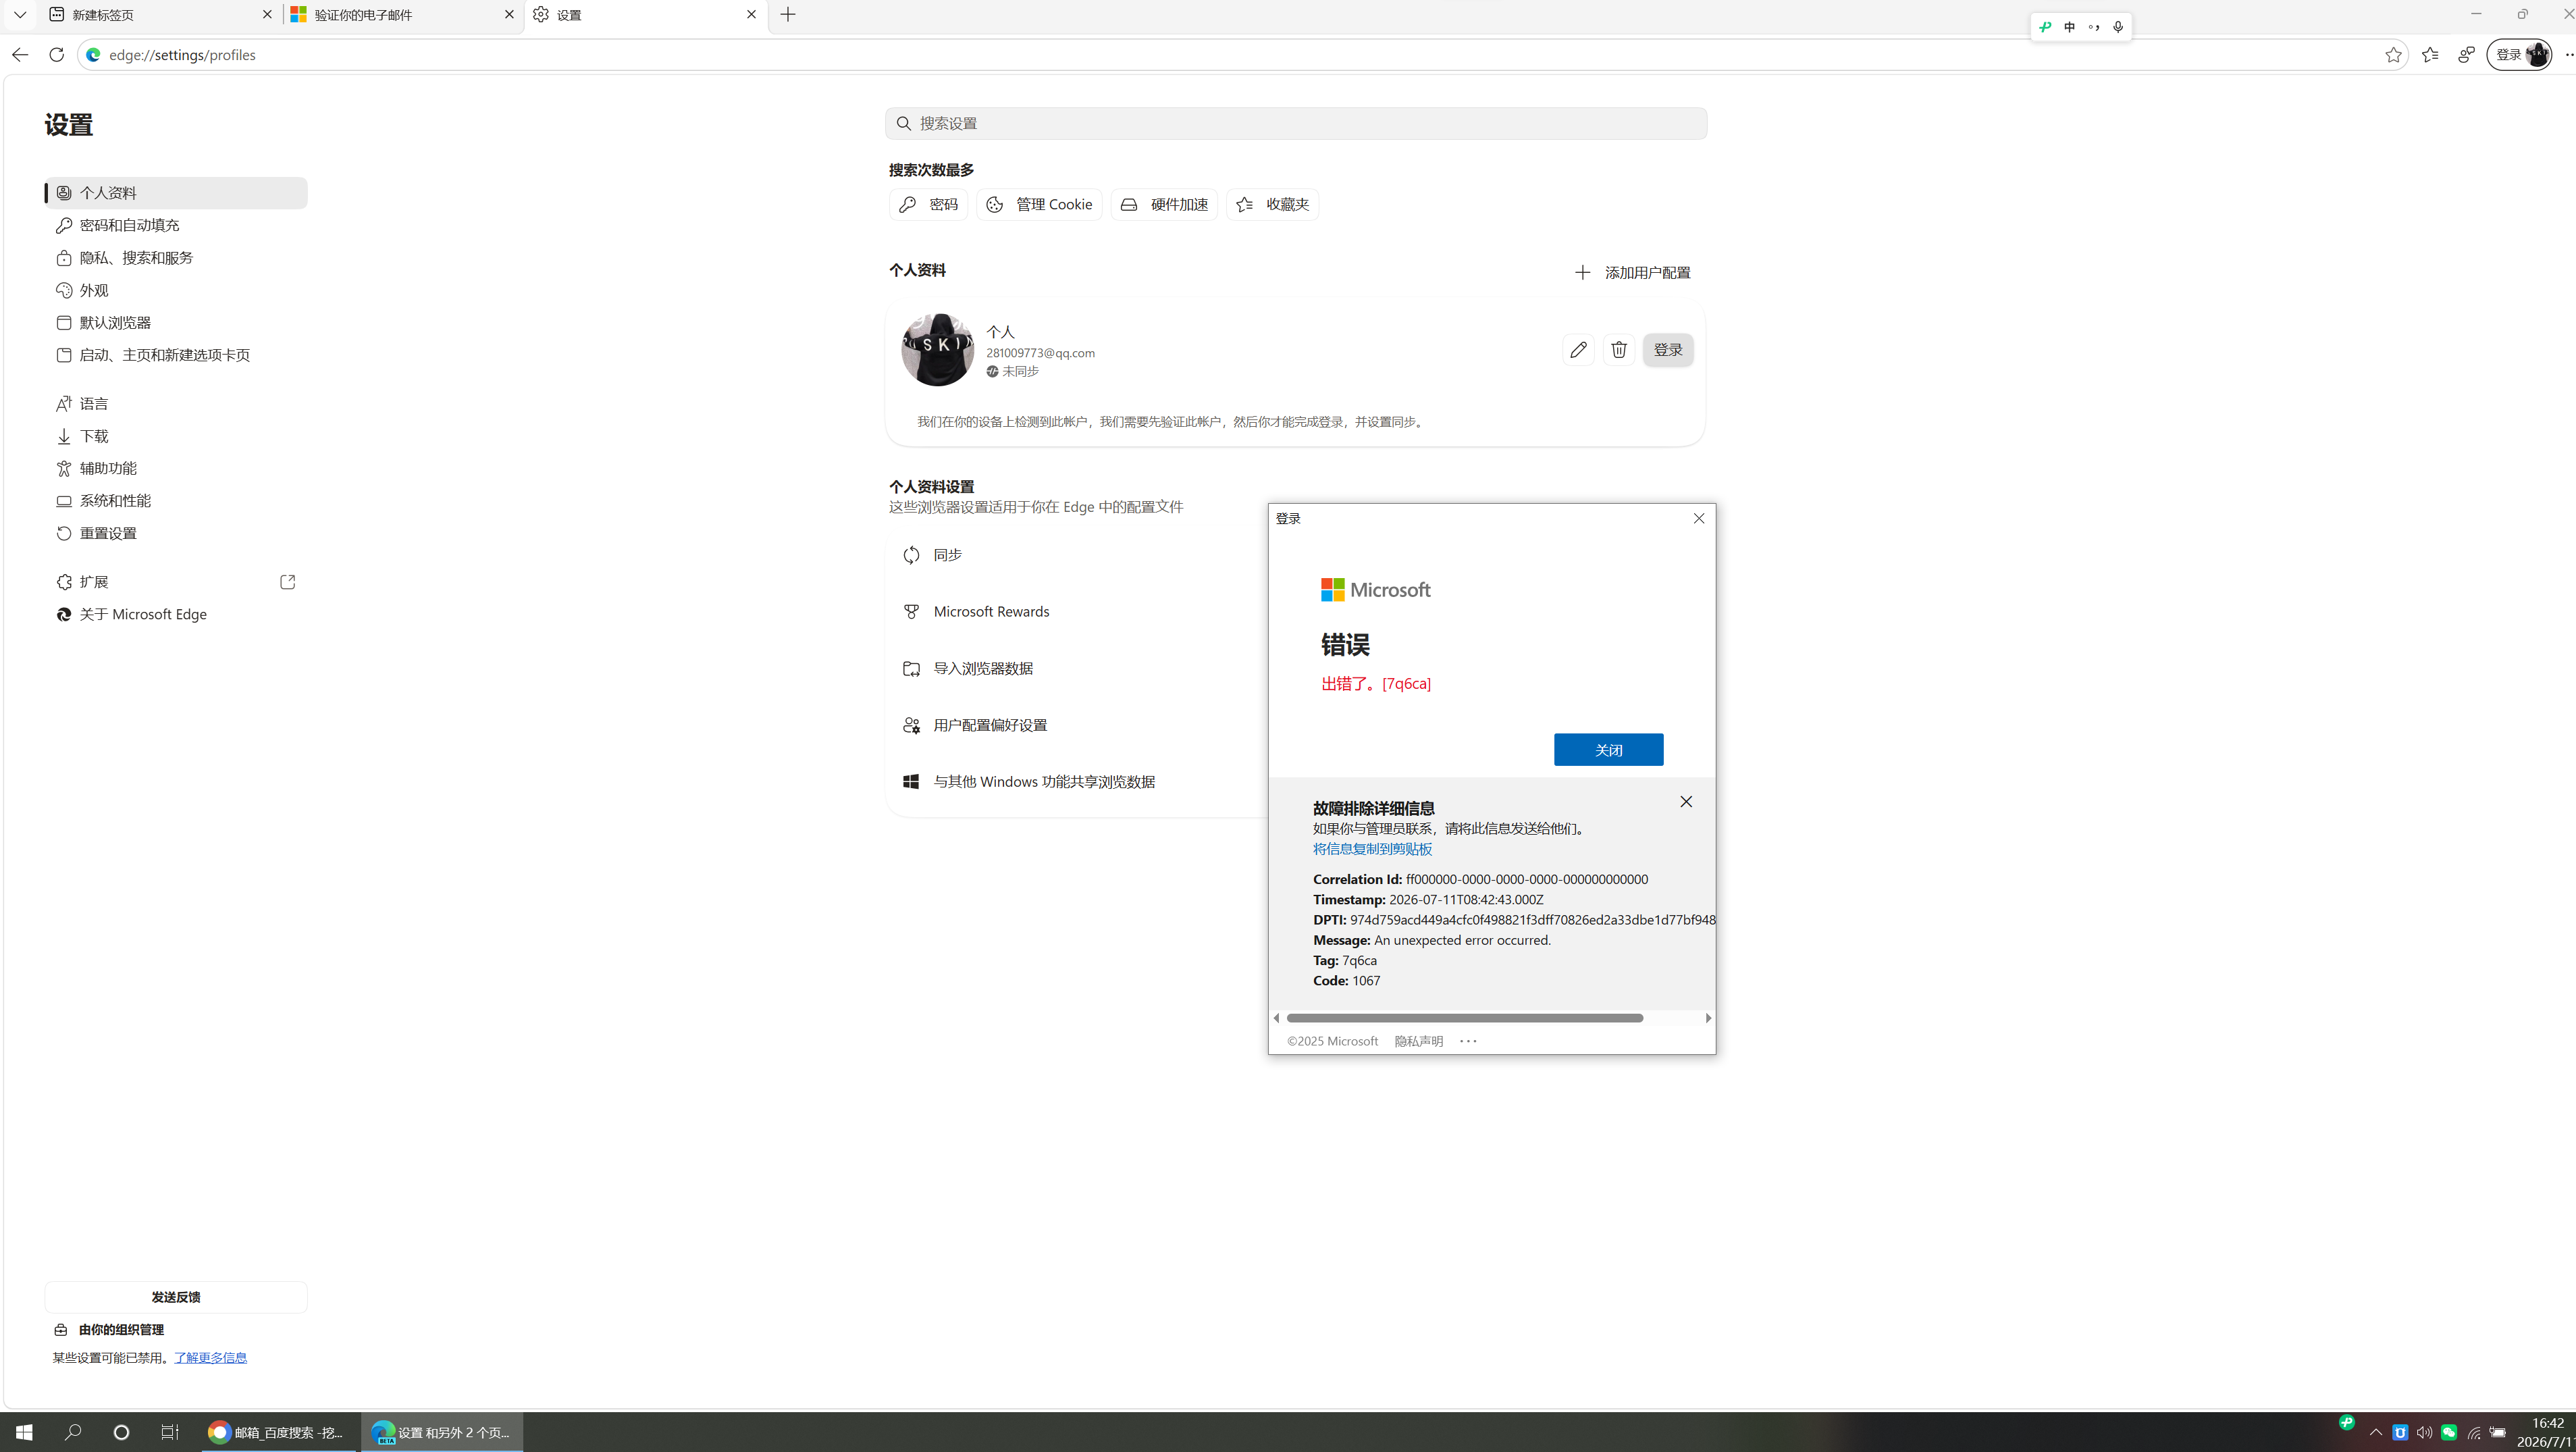
Task: Click the 登录 button on profile card
Action: (x=1668, y=350)
